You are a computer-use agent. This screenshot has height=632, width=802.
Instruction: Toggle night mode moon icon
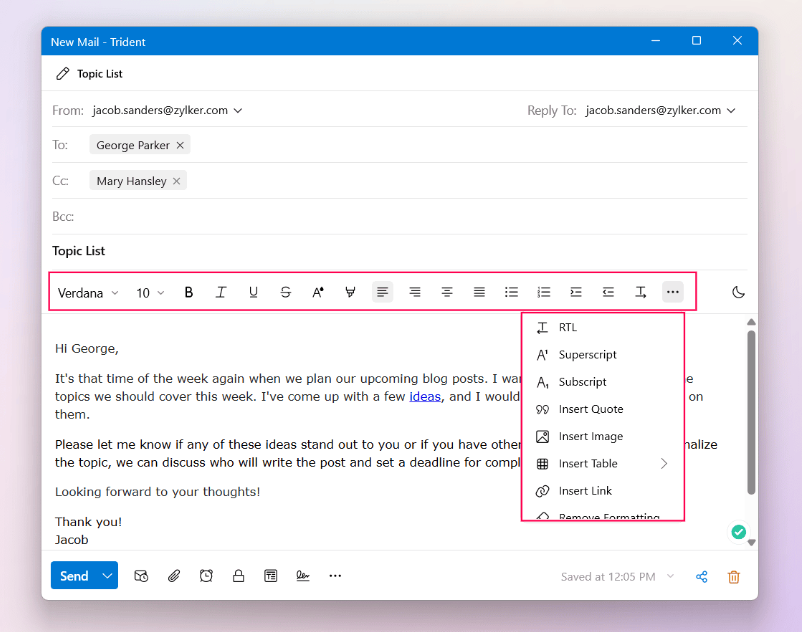(x=738, y=292)
